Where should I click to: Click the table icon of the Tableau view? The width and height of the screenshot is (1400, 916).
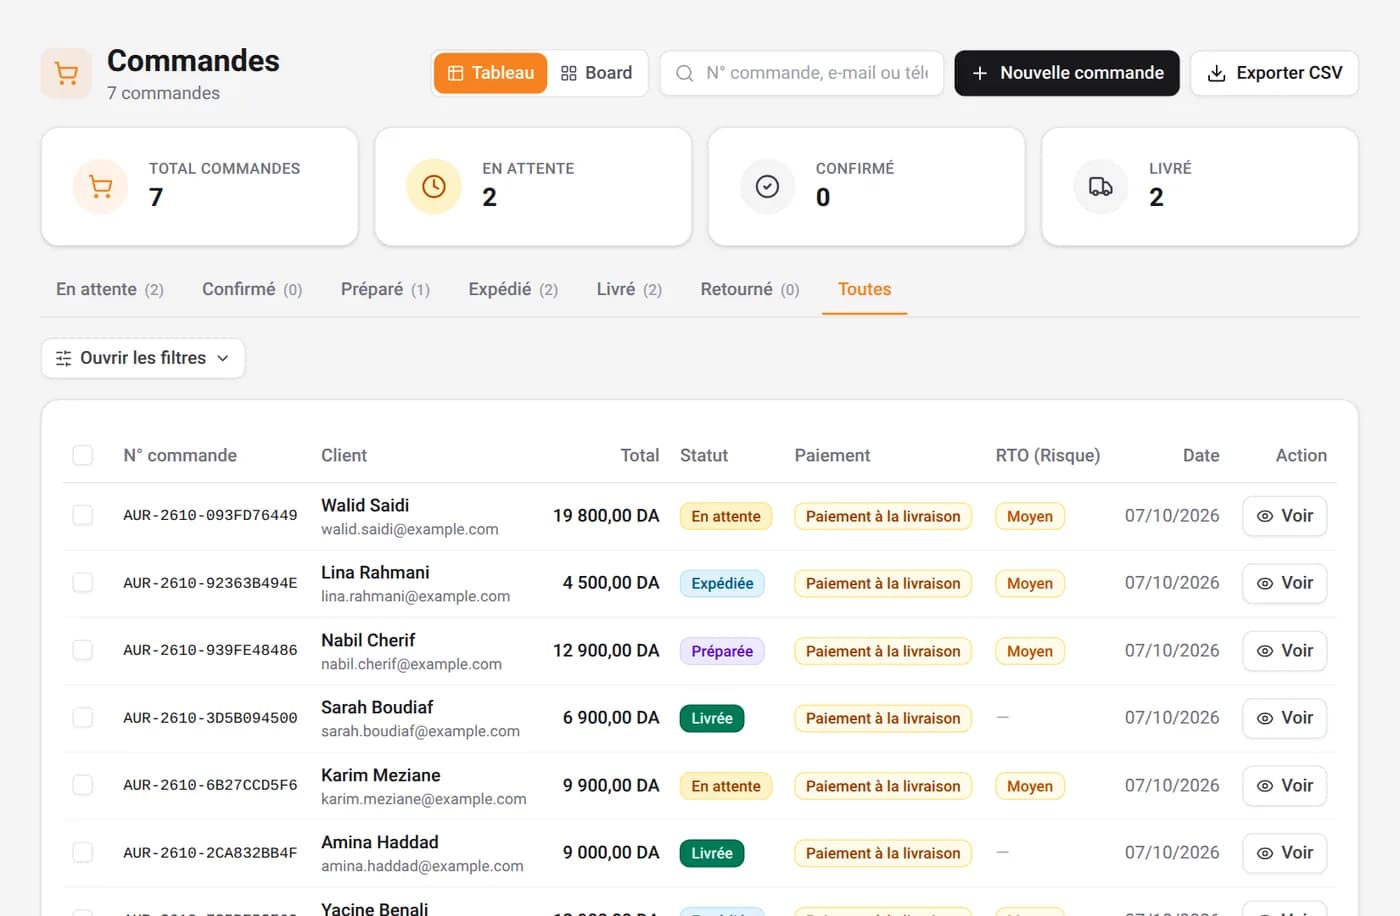[x=455, y=73]
